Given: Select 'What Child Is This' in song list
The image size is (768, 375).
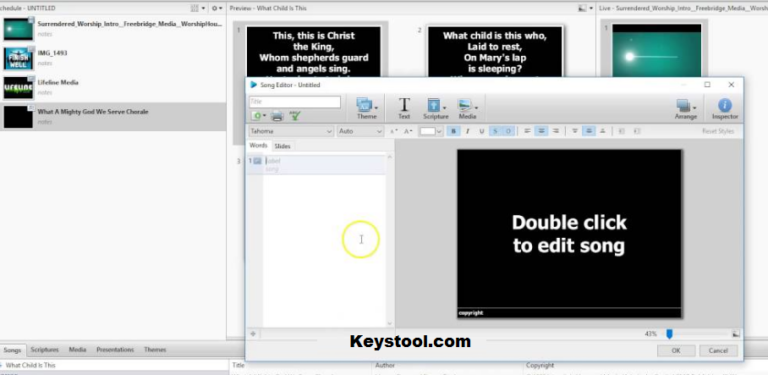Looking at the screenshot, I should [x=114, y=365].
